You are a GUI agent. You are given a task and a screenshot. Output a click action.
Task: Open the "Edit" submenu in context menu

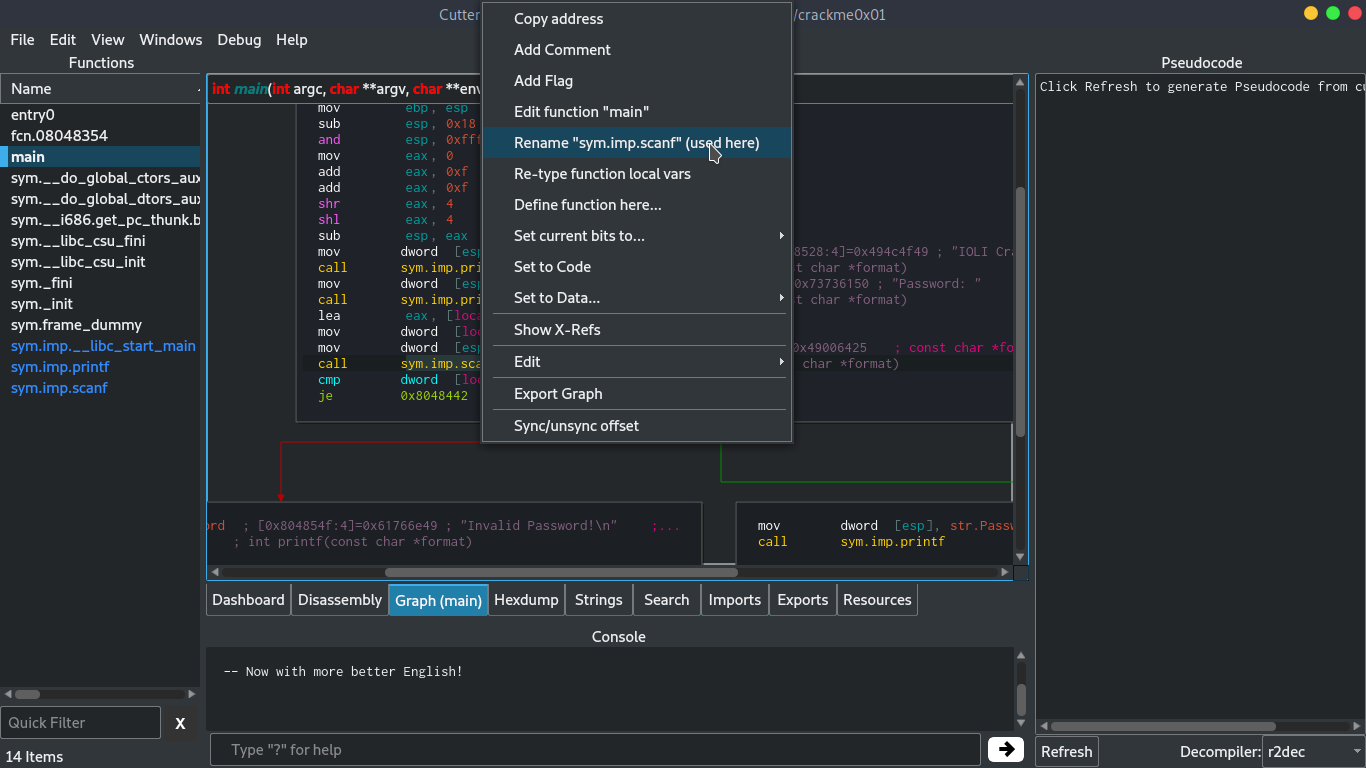click(526, 361)
